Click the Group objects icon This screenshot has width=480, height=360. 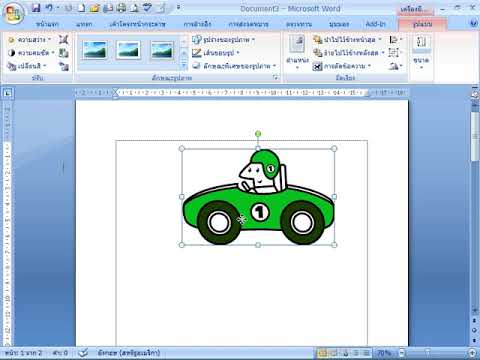[395, 53]
